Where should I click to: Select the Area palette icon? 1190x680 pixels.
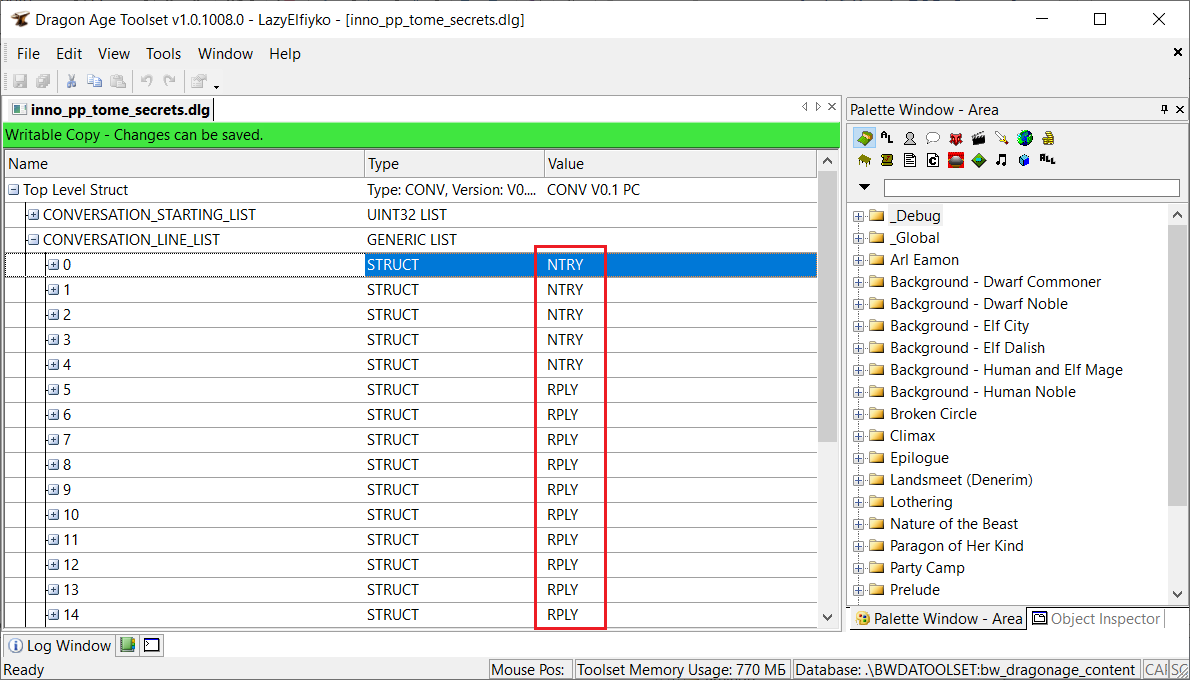click(x=864, y=138)
